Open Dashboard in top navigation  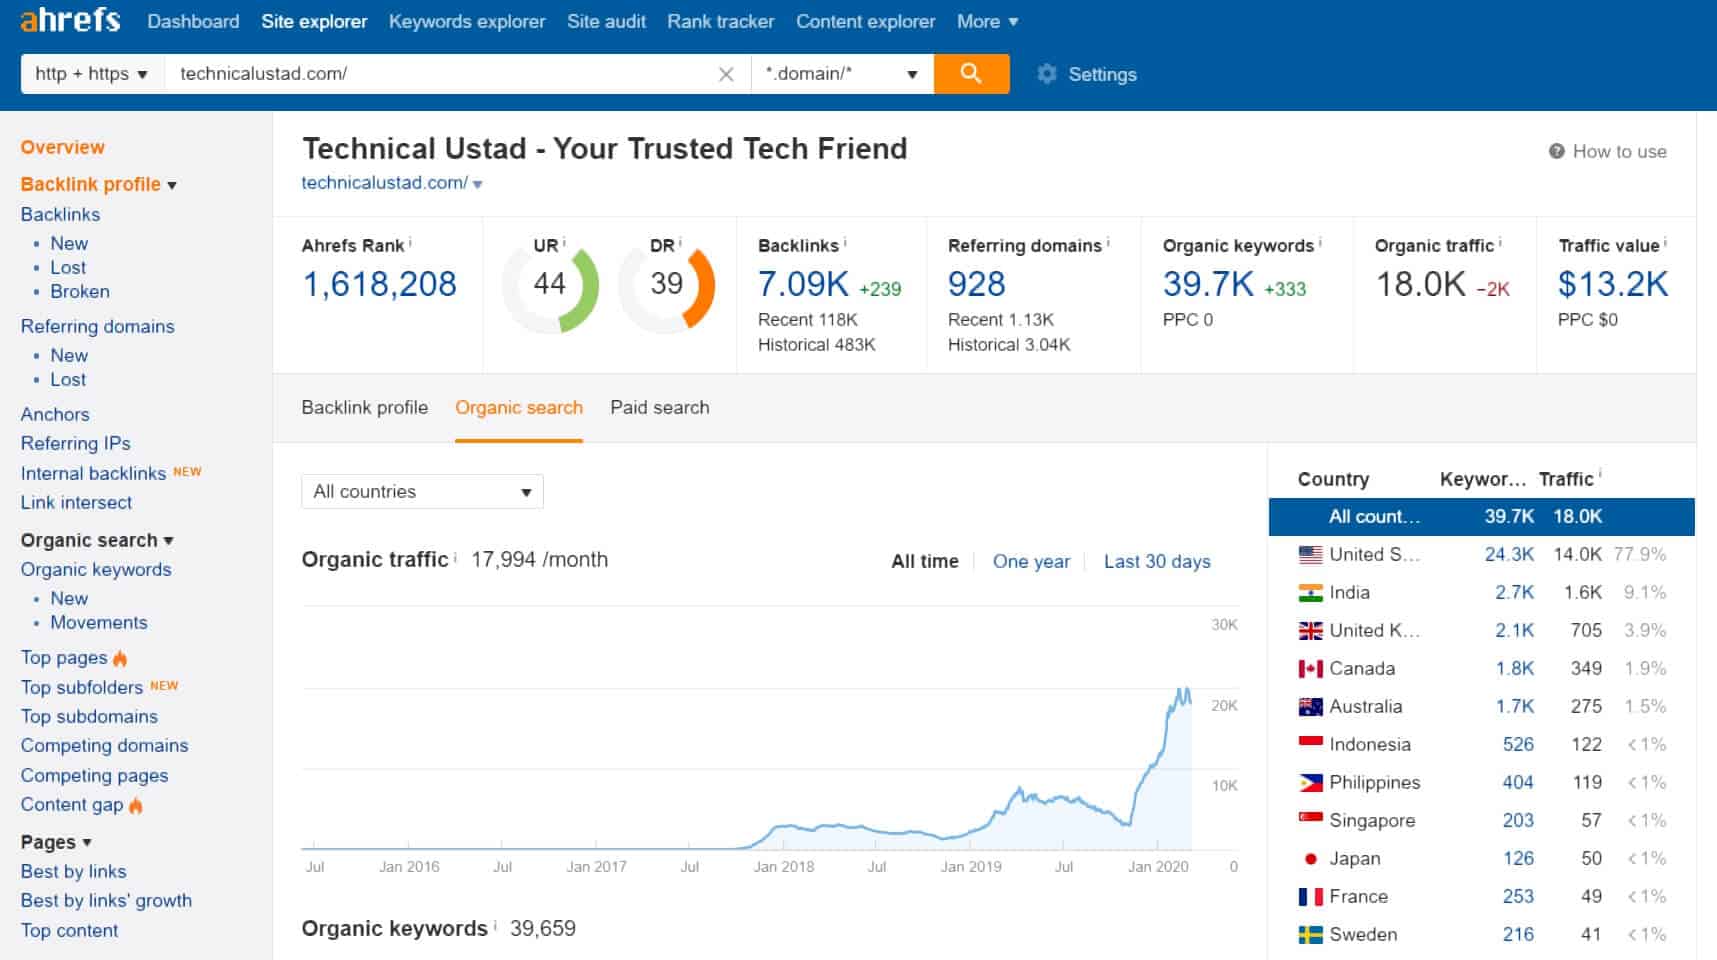tap(193, 21)
